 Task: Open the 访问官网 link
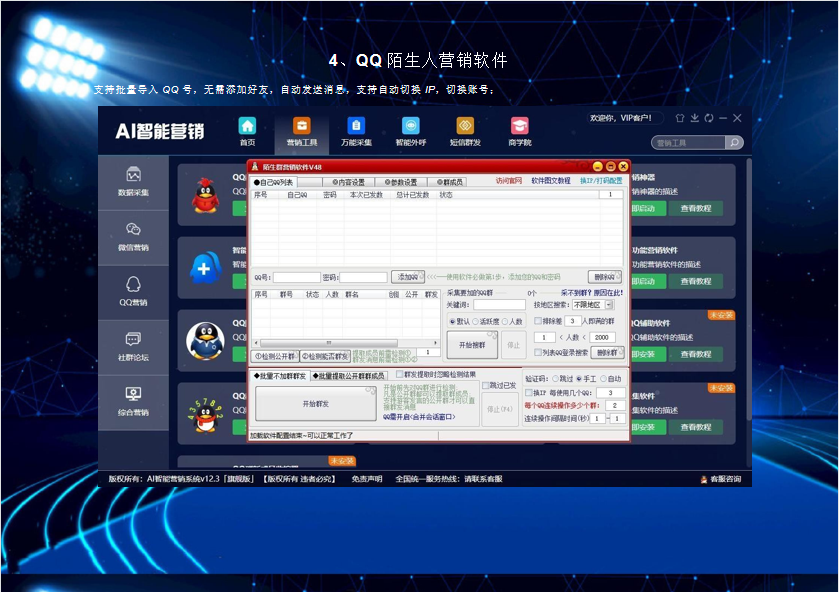[508, 181]
